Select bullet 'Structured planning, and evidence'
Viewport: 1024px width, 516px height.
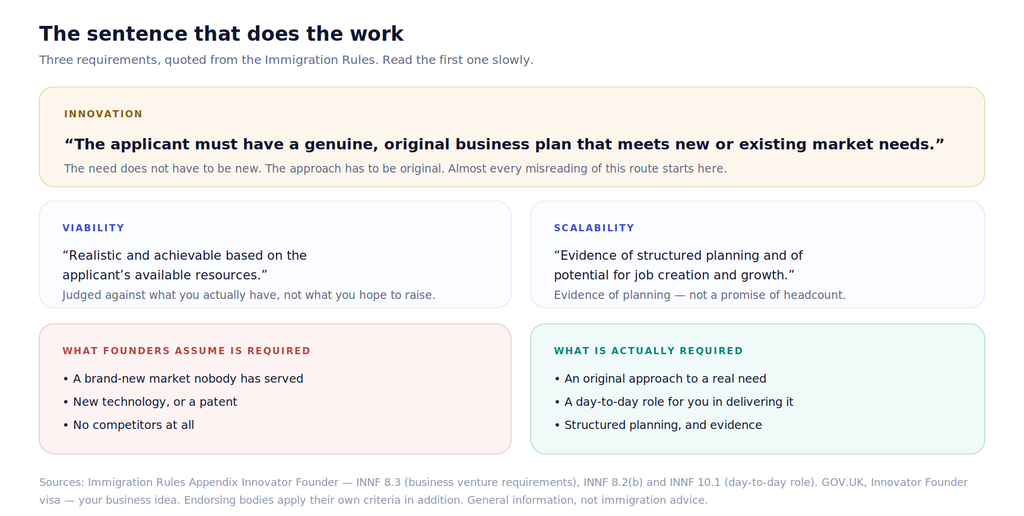(658, 425)
